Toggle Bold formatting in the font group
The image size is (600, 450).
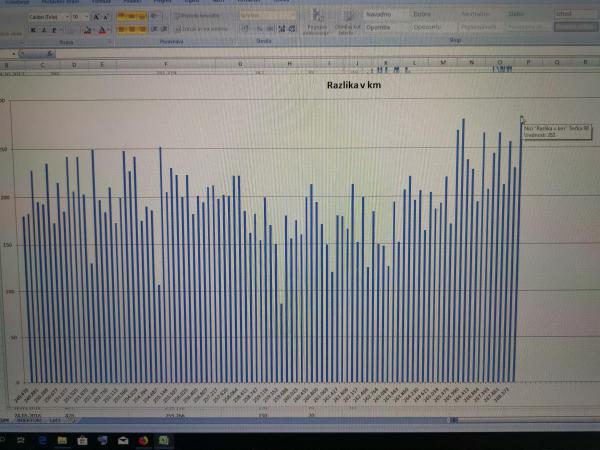[x=33, y=30]
